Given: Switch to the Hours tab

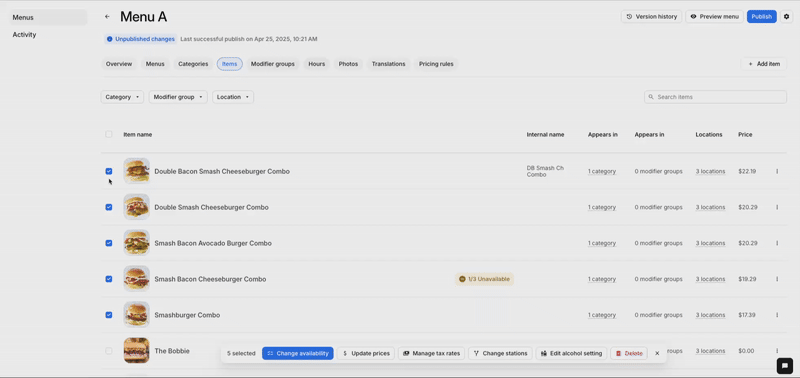Looking at the screenshot, I should pos(316,64).
